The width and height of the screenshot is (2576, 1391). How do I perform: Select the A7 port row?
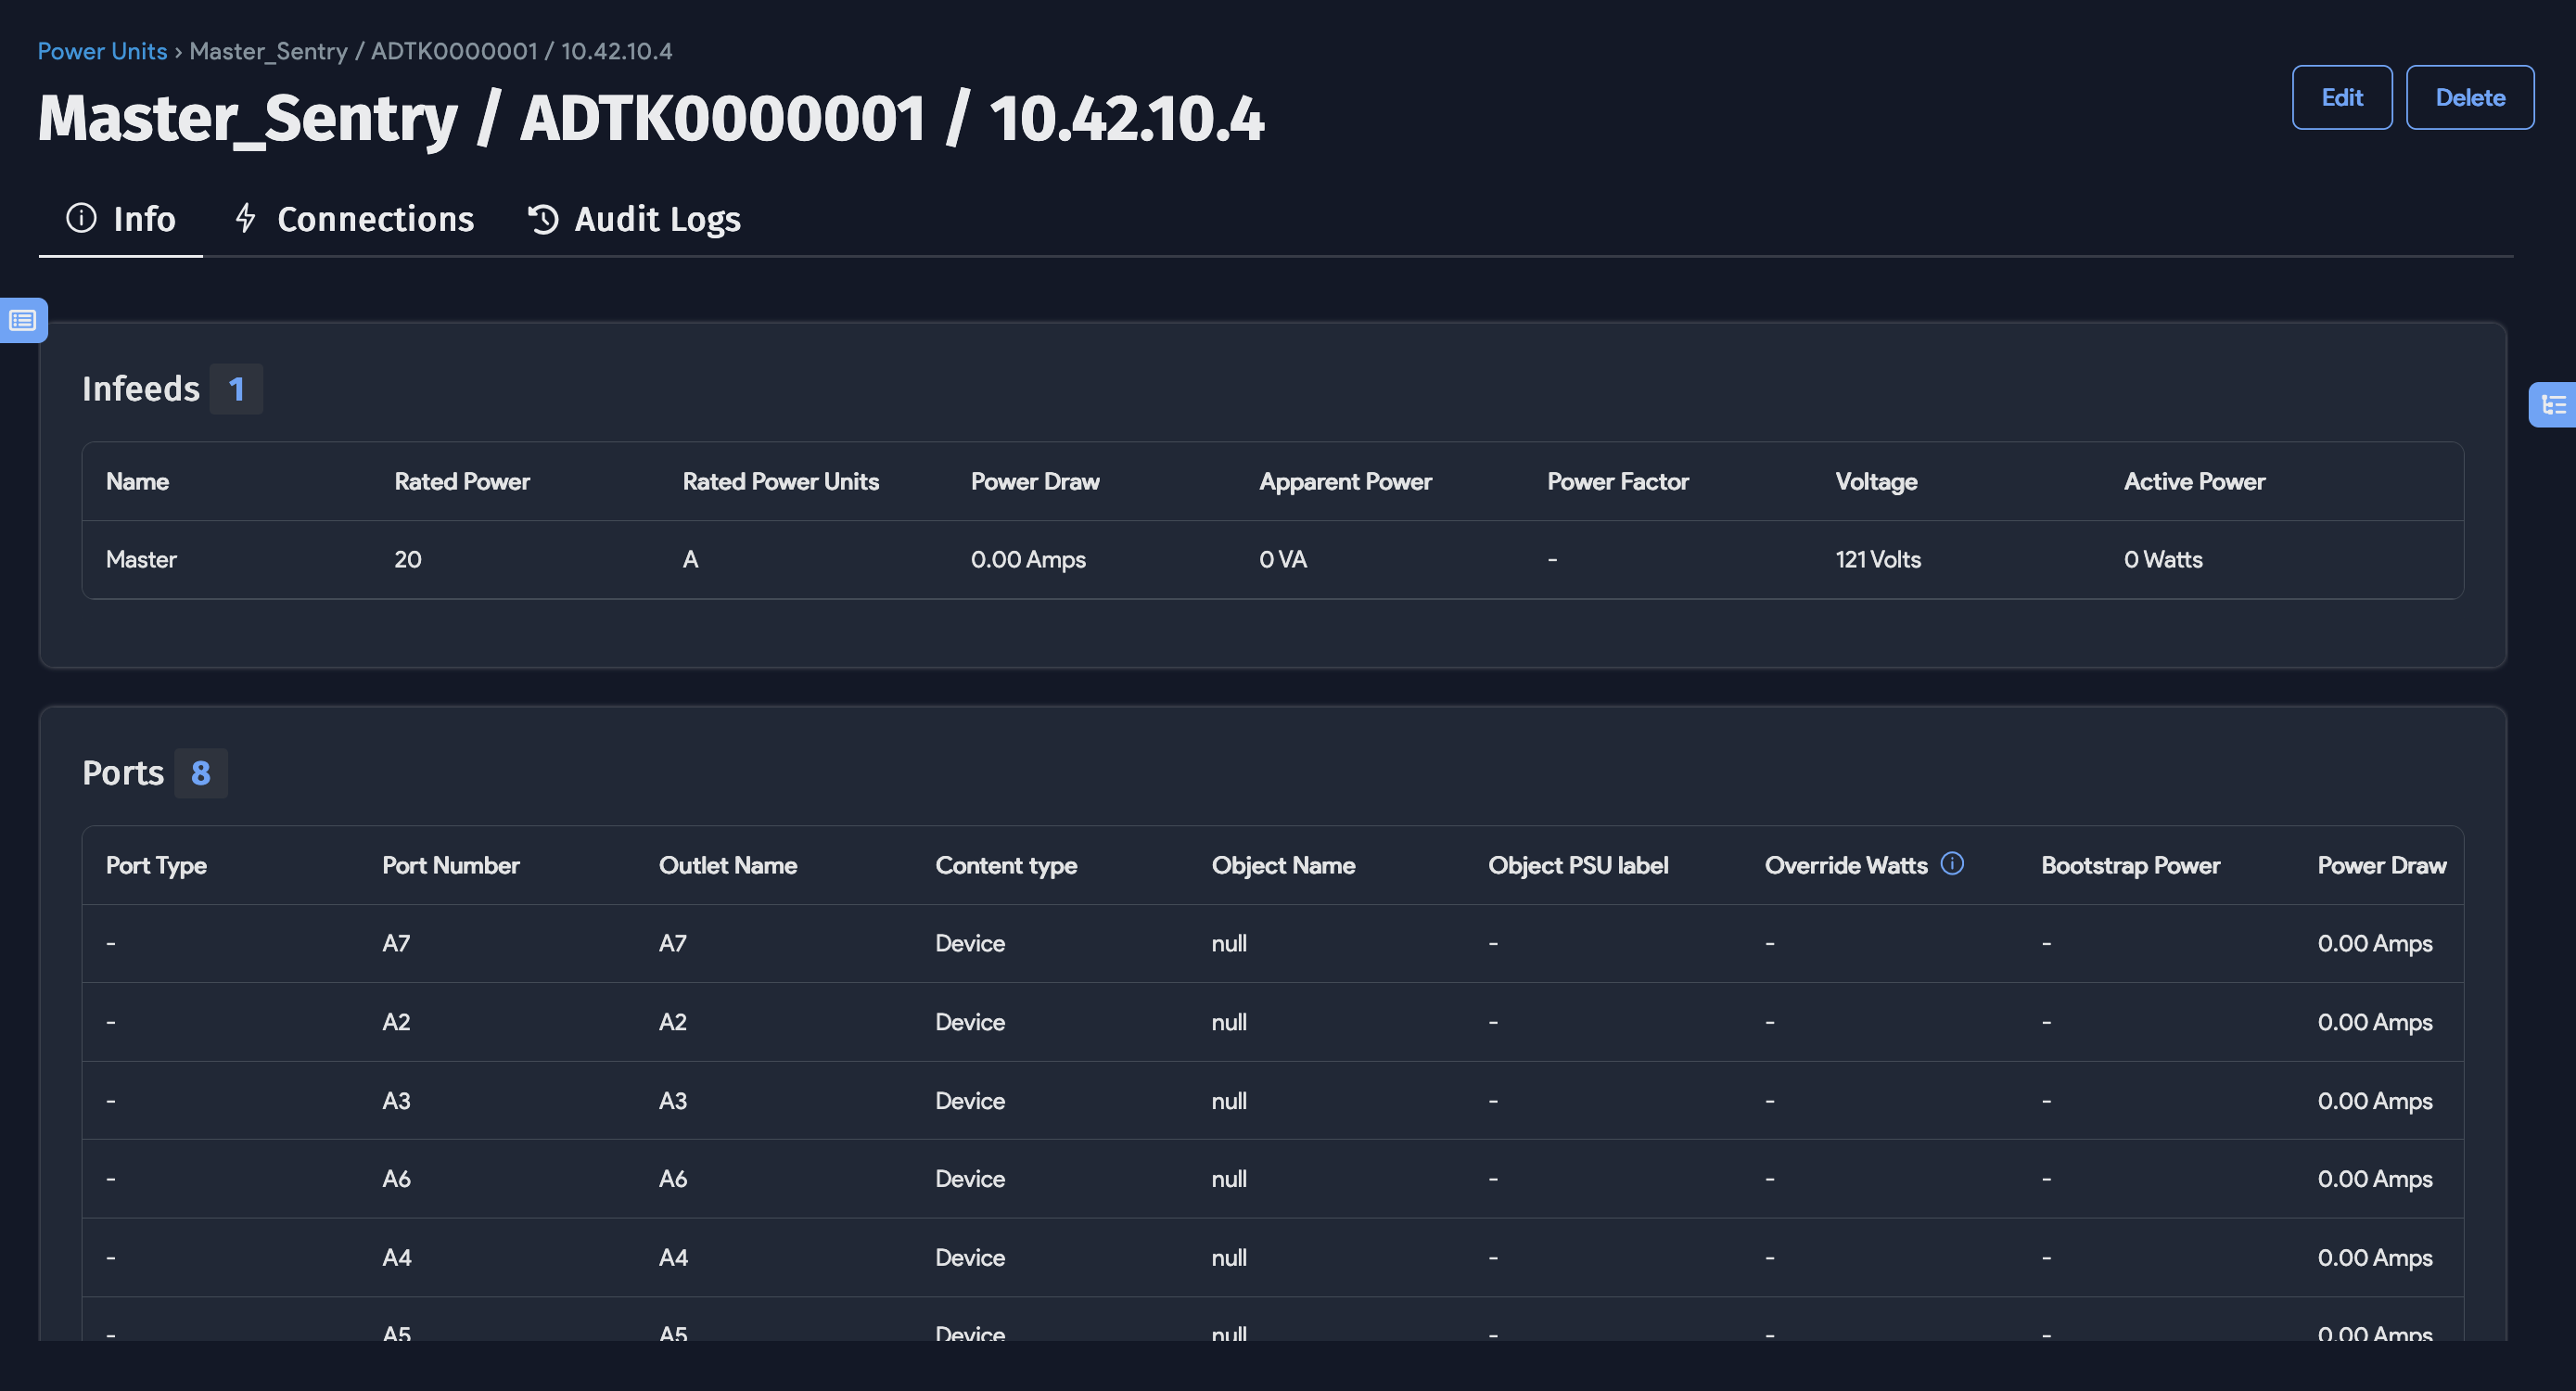coord(1272,943)
